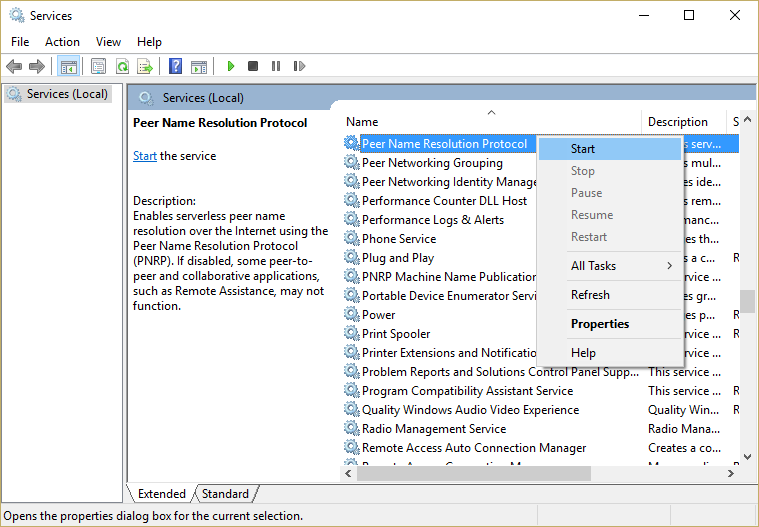This screenshot has height=527, width=759.
Task: Open the View menu in the menu bar
Action: click(108, 42)
